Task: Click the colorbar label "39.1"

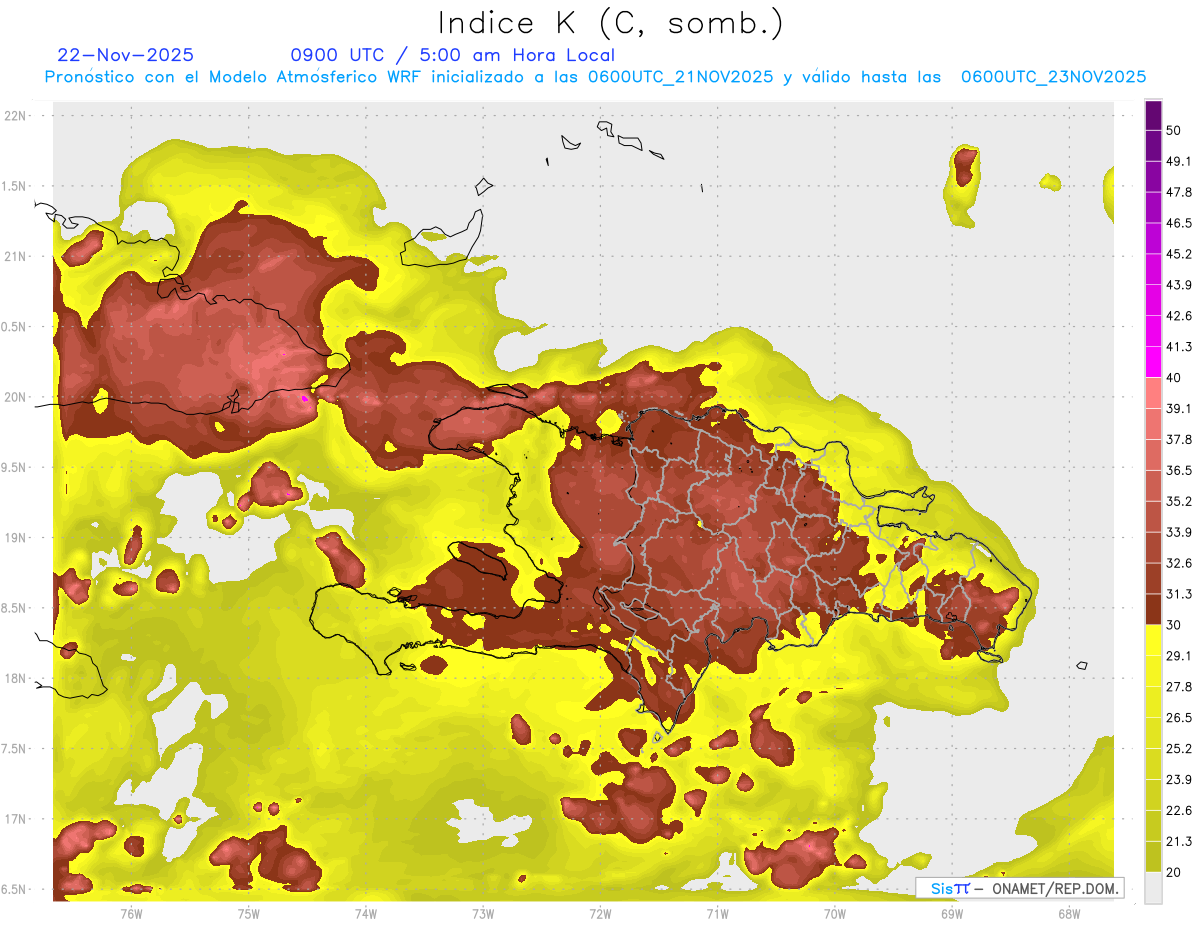Action: (x=1178, y=408)
